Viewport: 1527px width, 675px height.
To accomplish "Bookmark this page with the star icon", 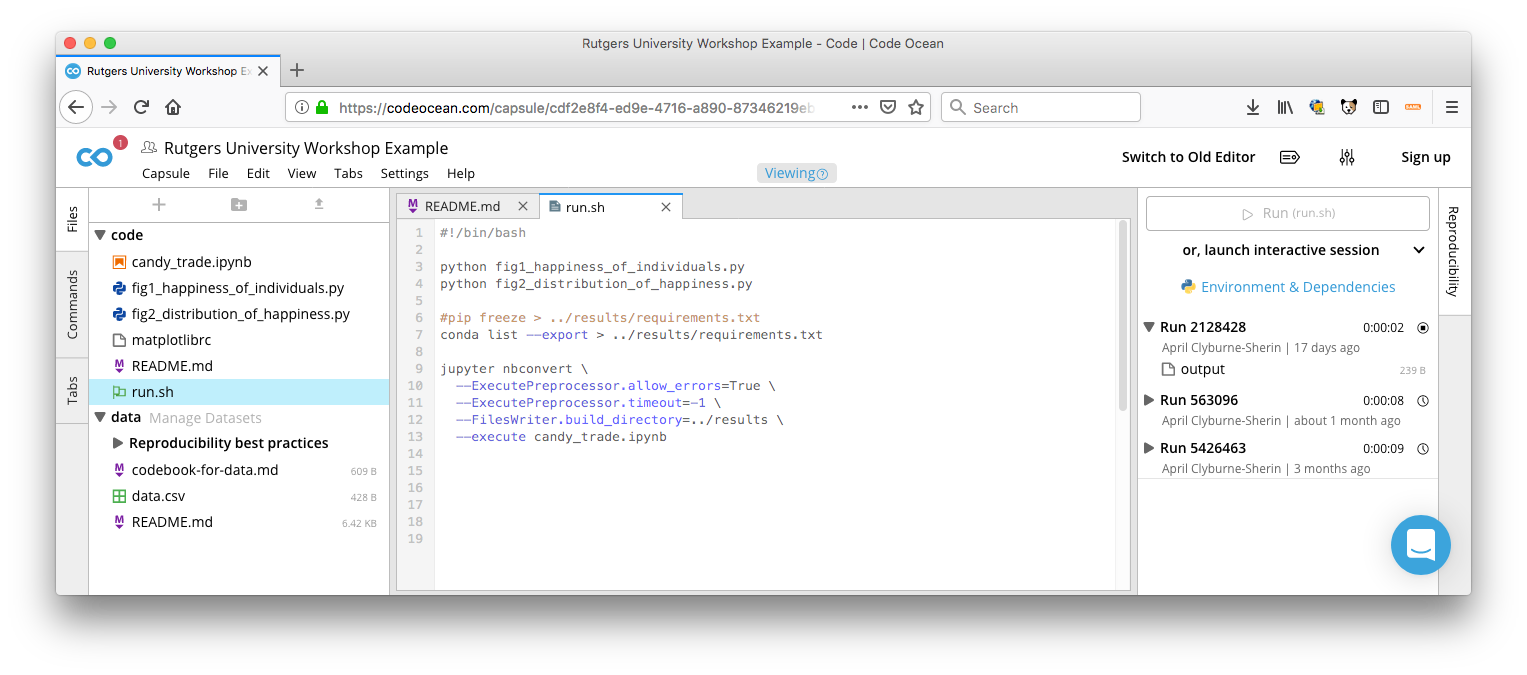I will tap(916, 107).
